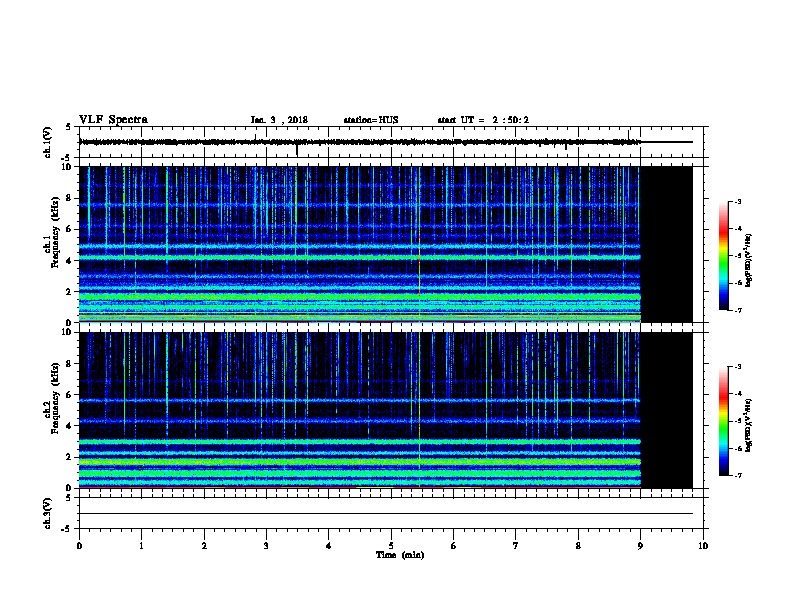The width and height of the screenshot is (792, 612).
Task: Click the 'ch.3(V)' waveform axis label
Action: (x=47, y=513)
